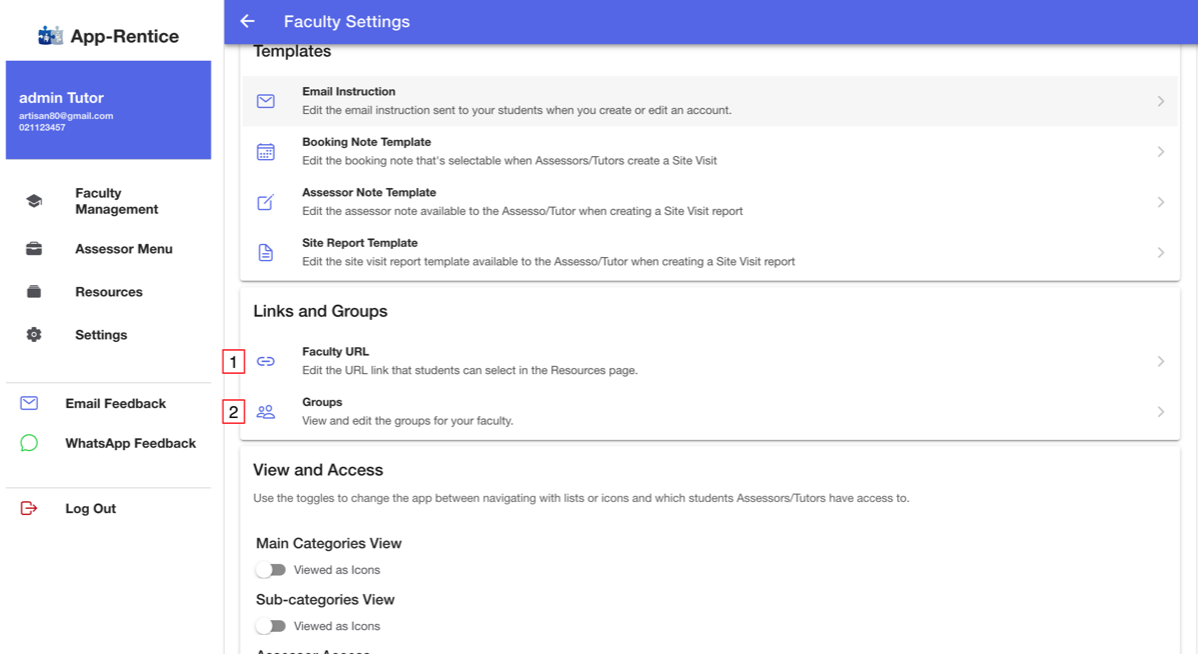Open Assessor Note Template chevron arrow

pyautogui.click(x=1161, y=202)
